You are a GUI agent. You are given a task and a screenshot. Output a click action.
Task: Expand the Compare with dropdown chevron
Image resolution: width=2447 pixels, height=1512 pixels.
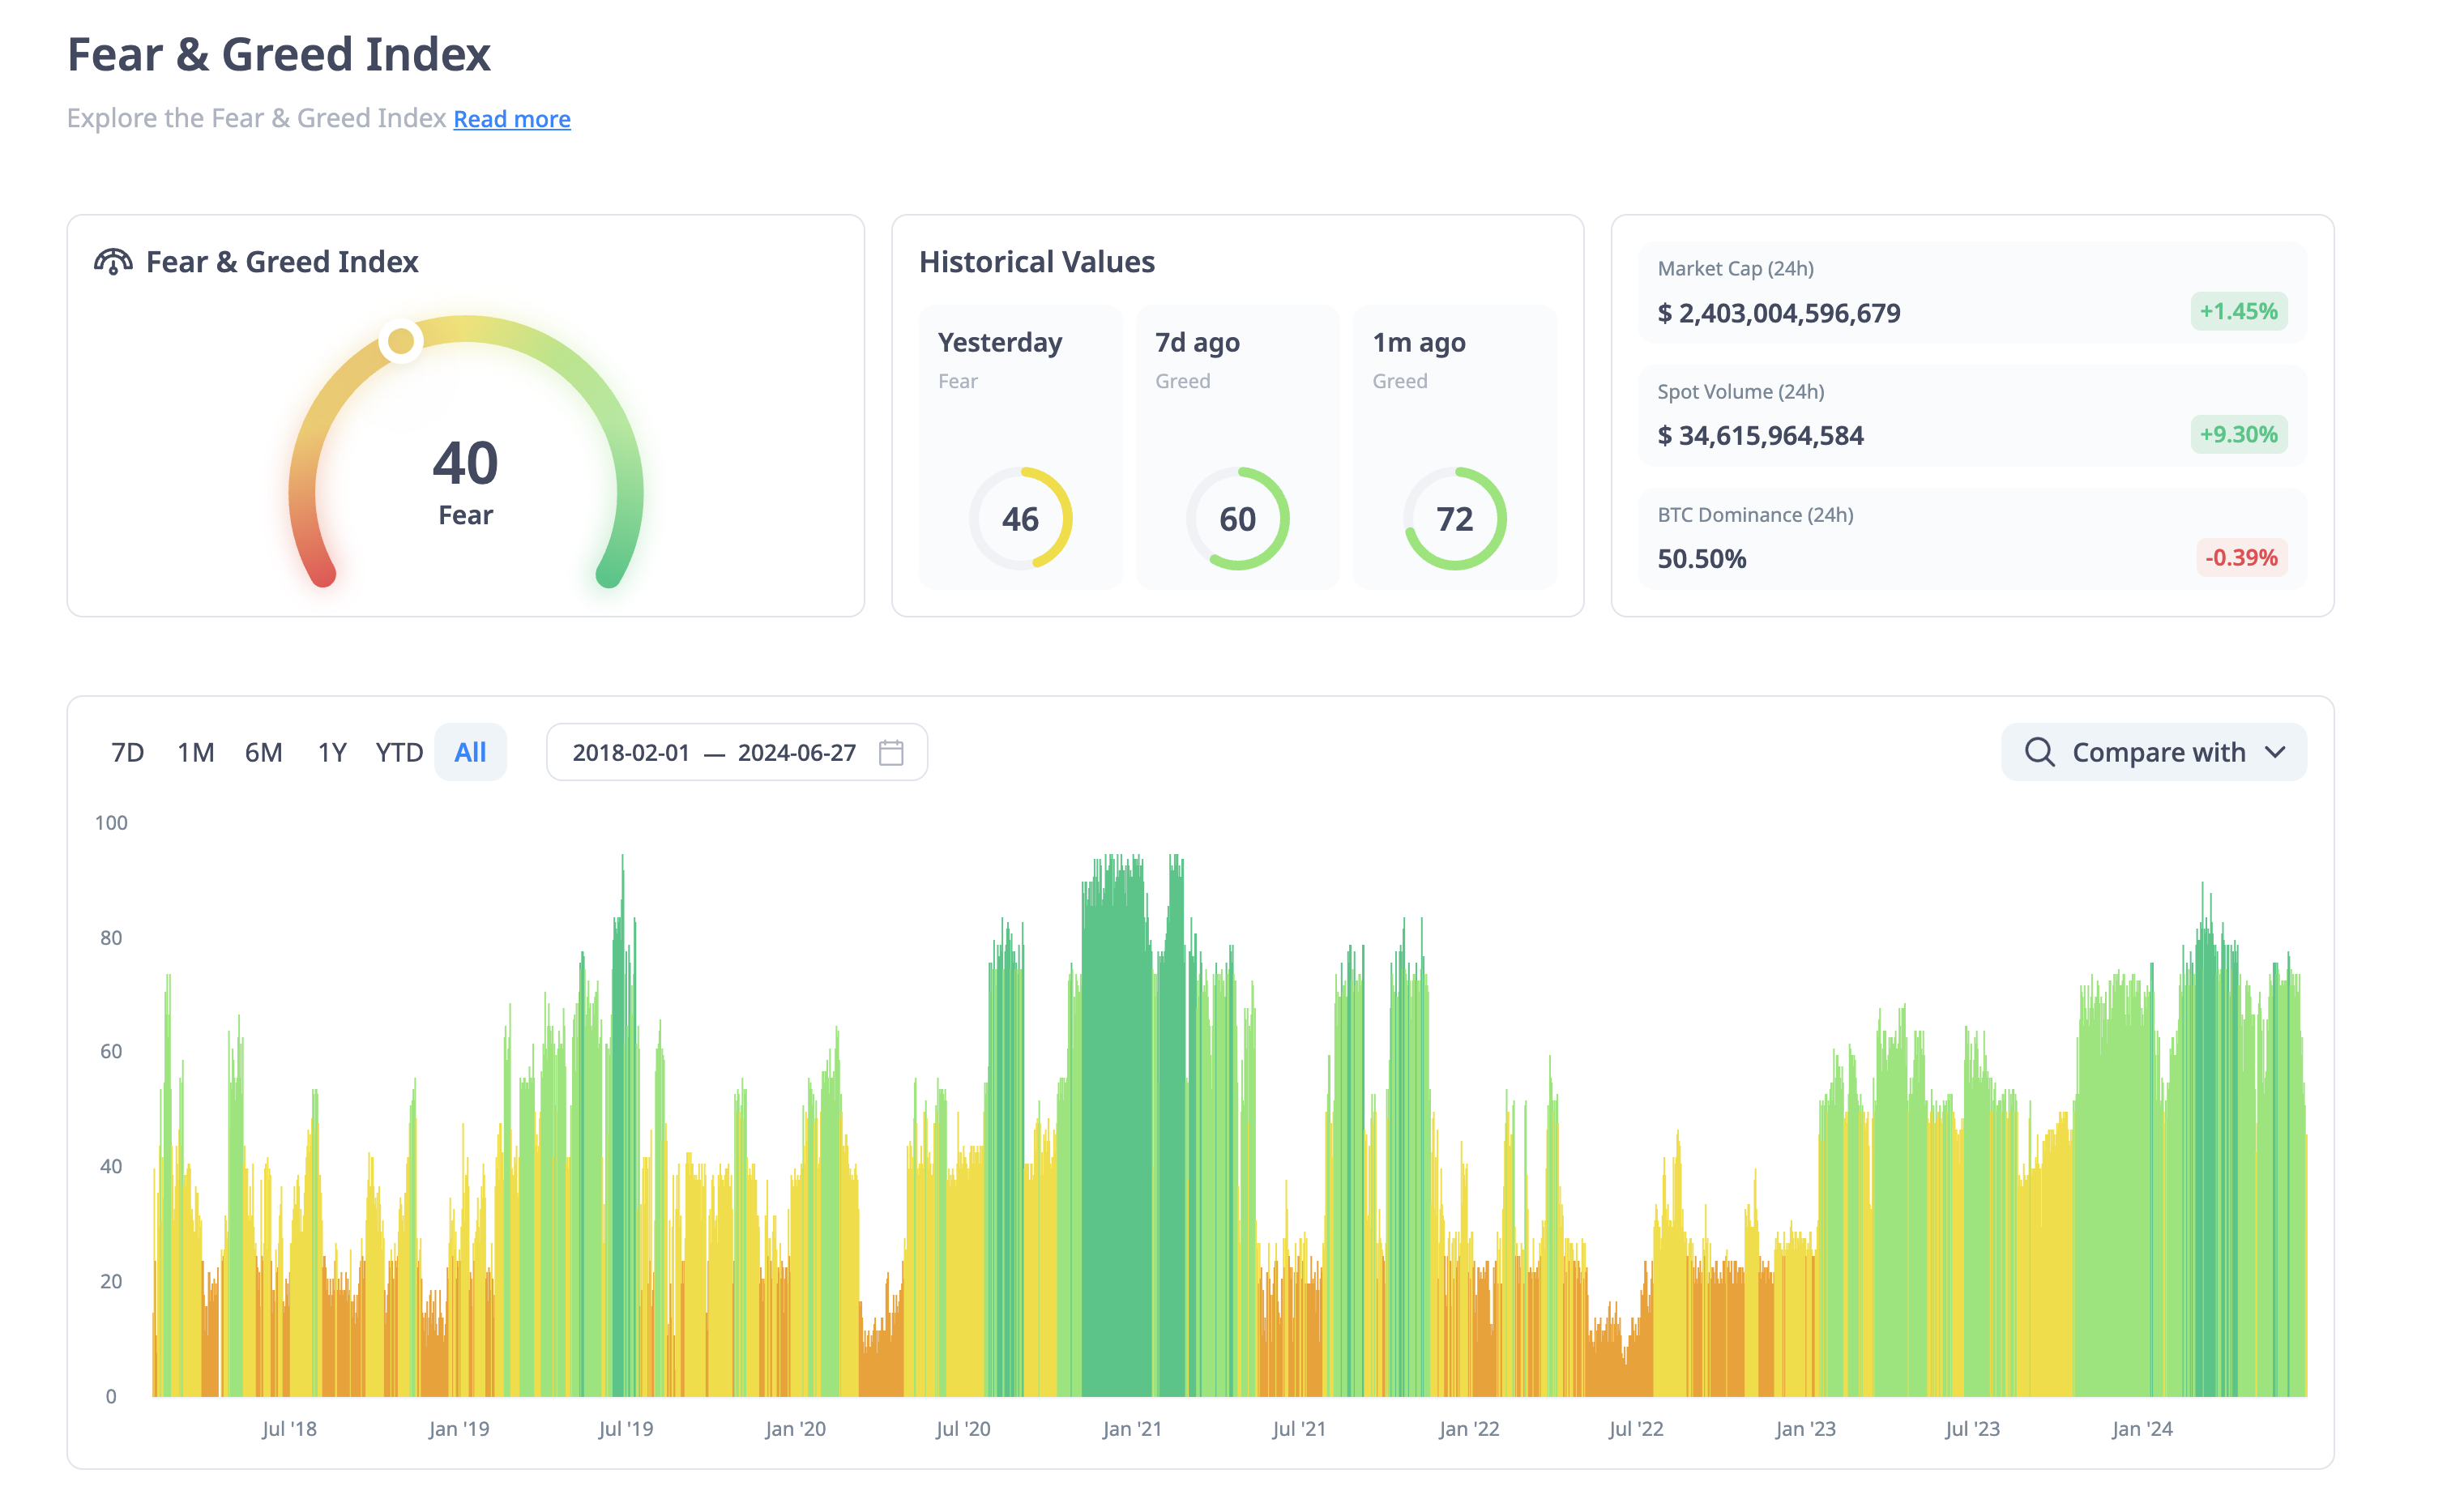[x=2275, y=752]
